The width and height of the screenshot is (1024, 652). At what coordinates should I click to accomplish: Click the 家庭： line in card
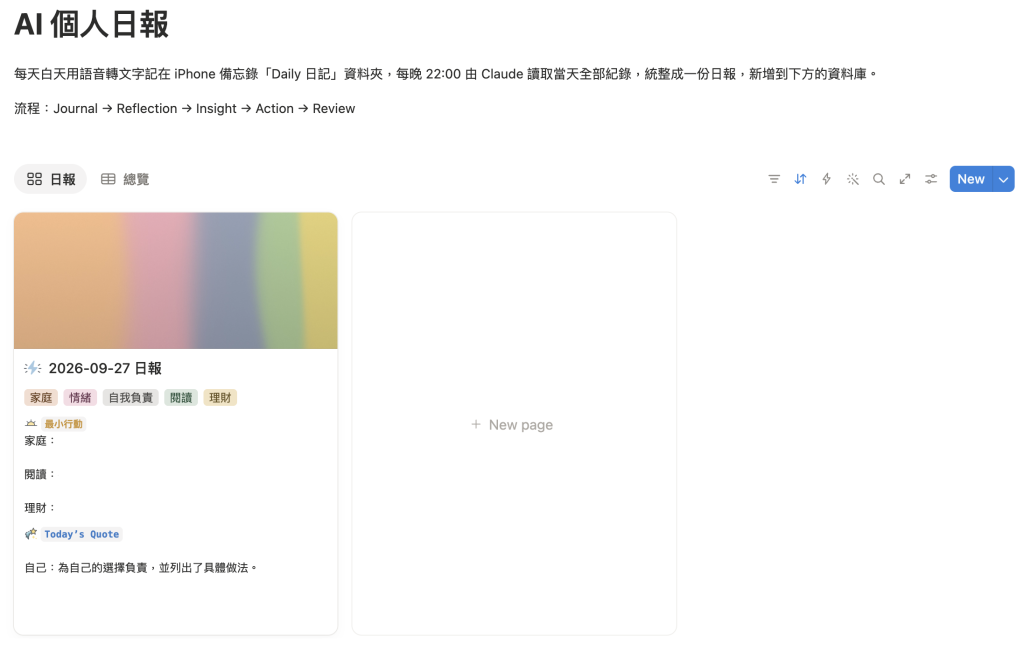coord(40,441)
